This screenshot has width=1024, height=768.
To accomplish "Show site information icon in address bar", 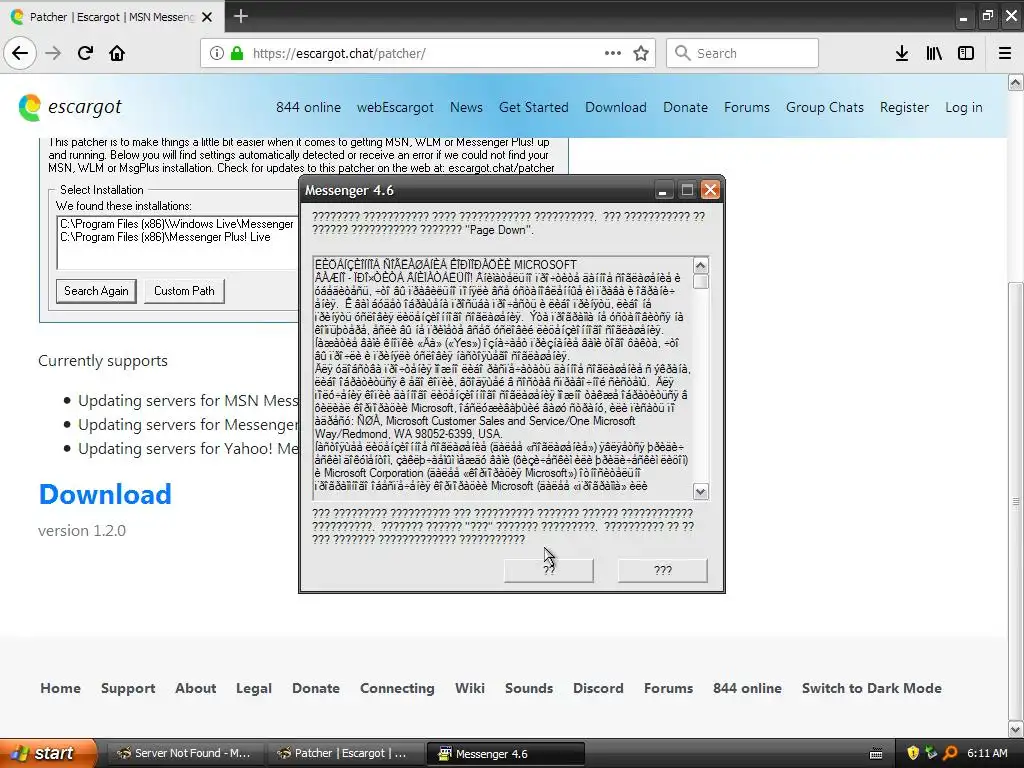I will pos(216,53).
